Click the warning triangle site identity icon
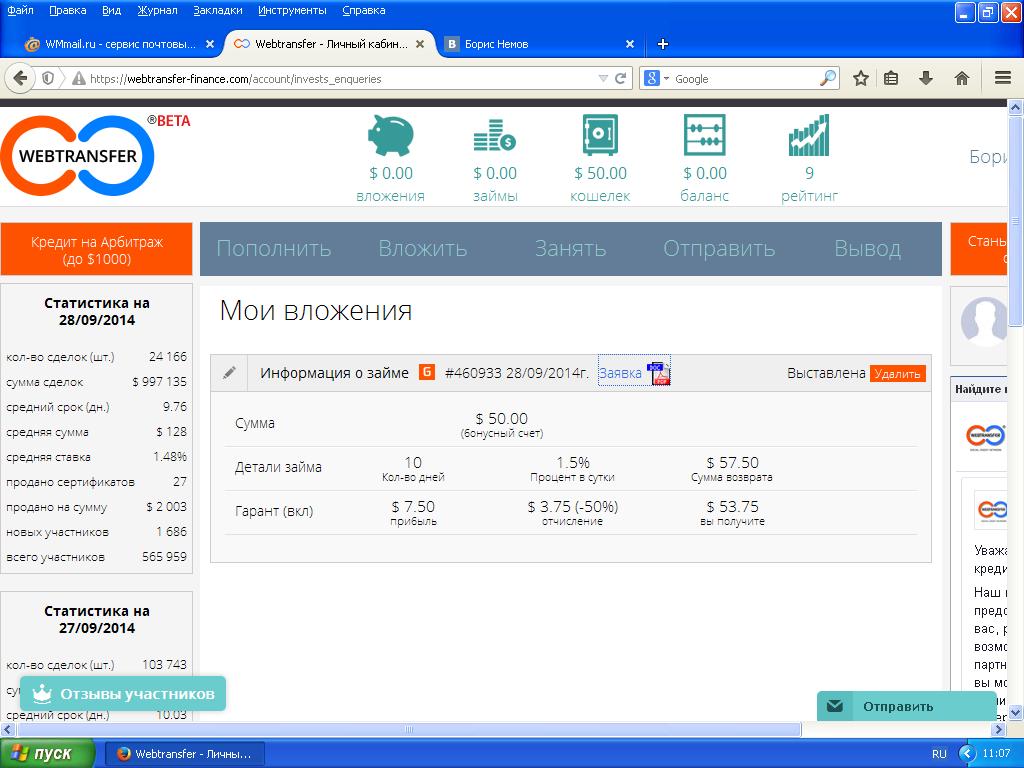Image resolution: width=1024 pixels, height=768 pixels. click(78, 78)
